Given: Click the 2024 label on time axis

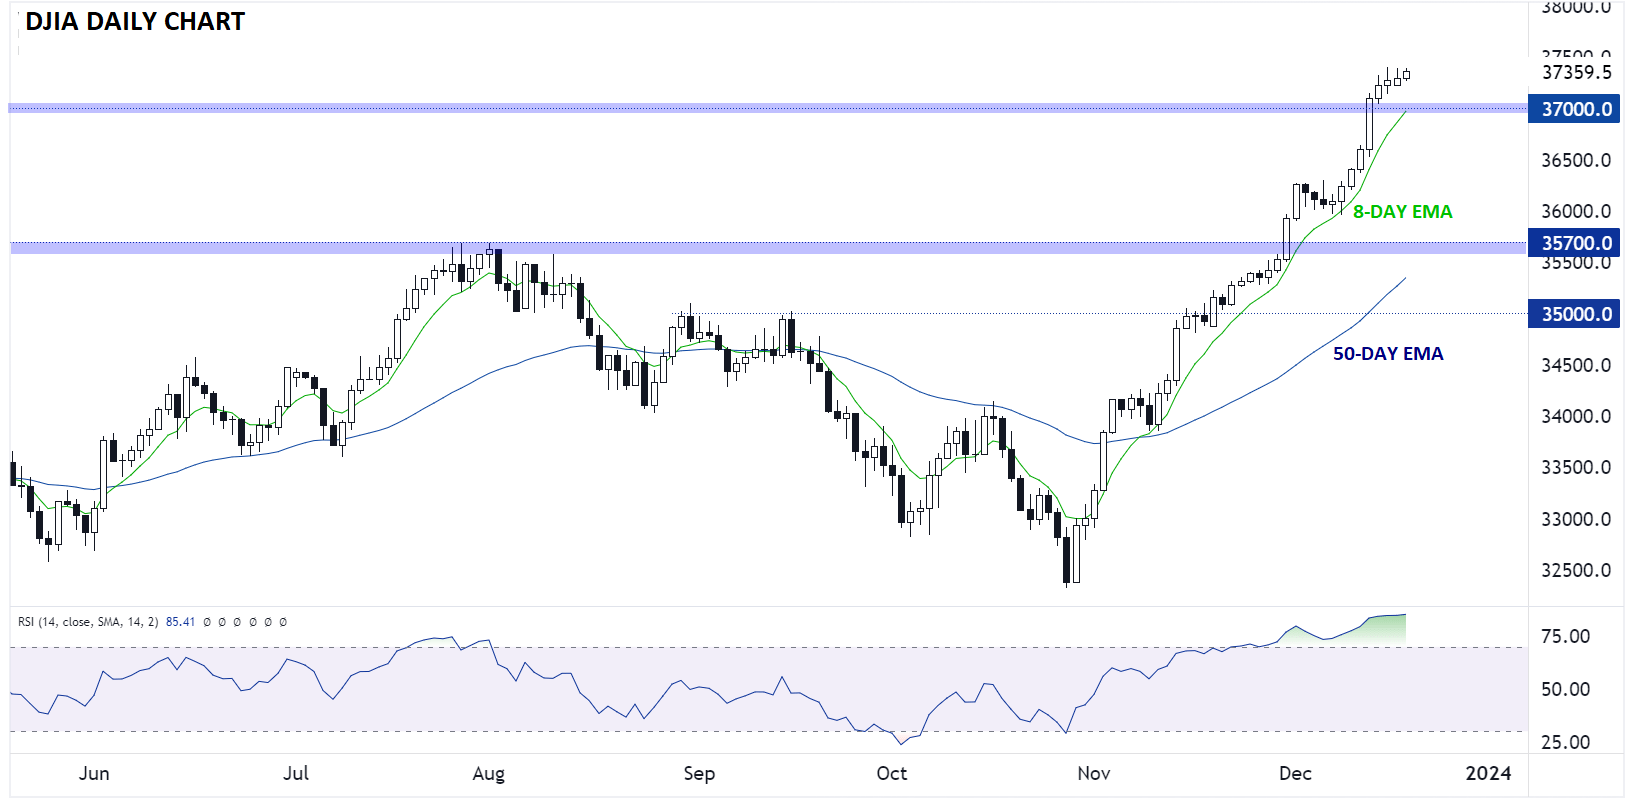Looking at the screenshot, I should tap(1488, 773).
